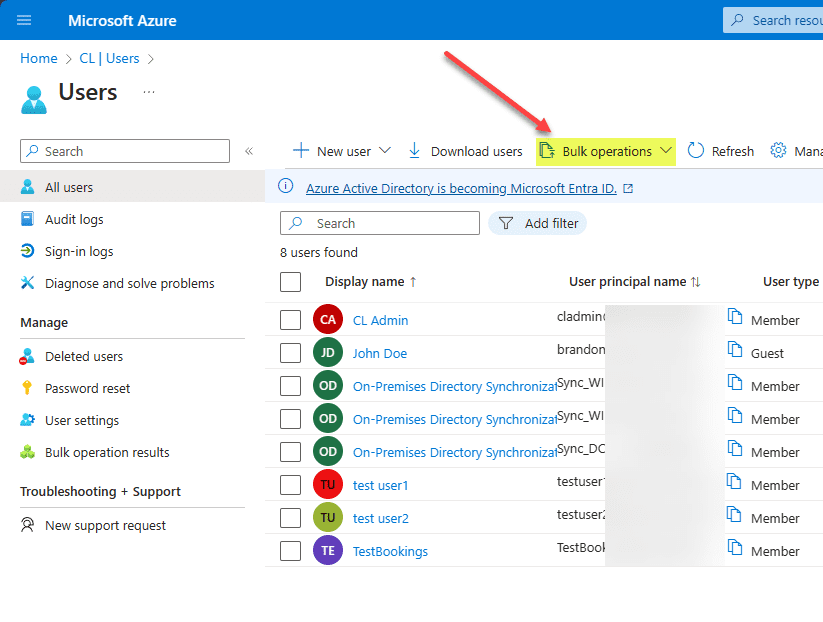
Task: Open the CL Admin user profile
Action: point(381,320)
